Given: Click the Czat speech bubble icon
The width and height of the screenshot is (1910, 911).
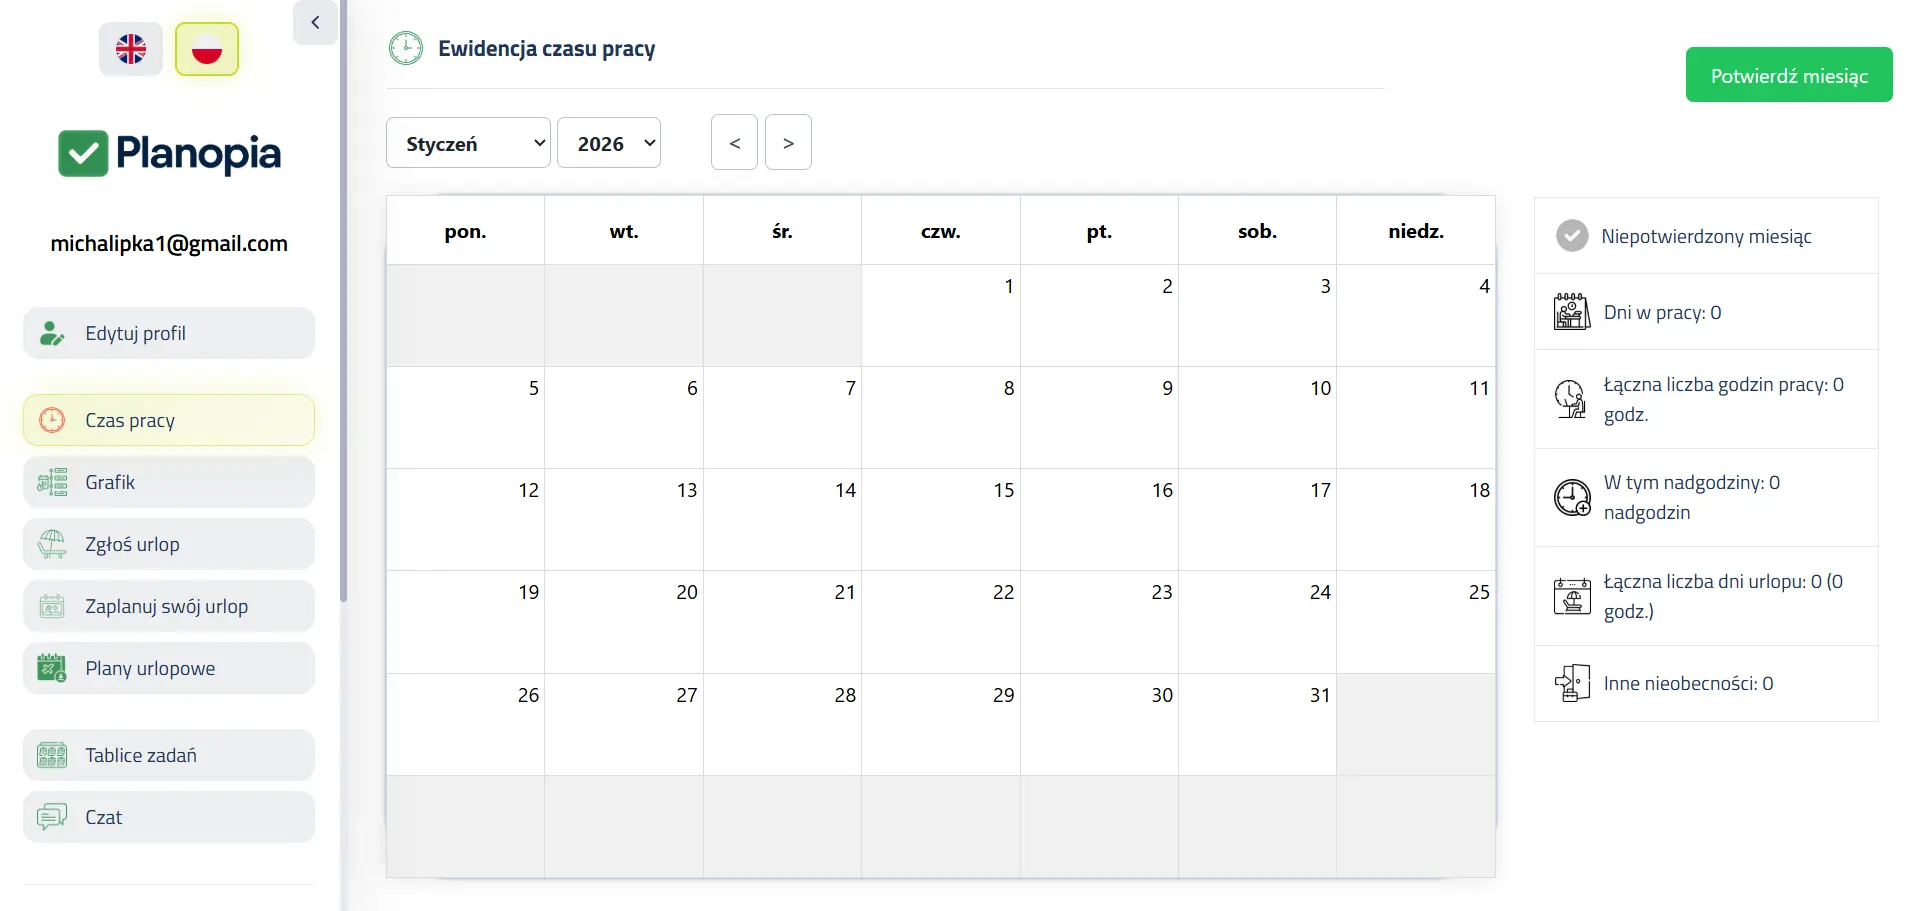Looking at the screenshot, I should pos(52,817).
